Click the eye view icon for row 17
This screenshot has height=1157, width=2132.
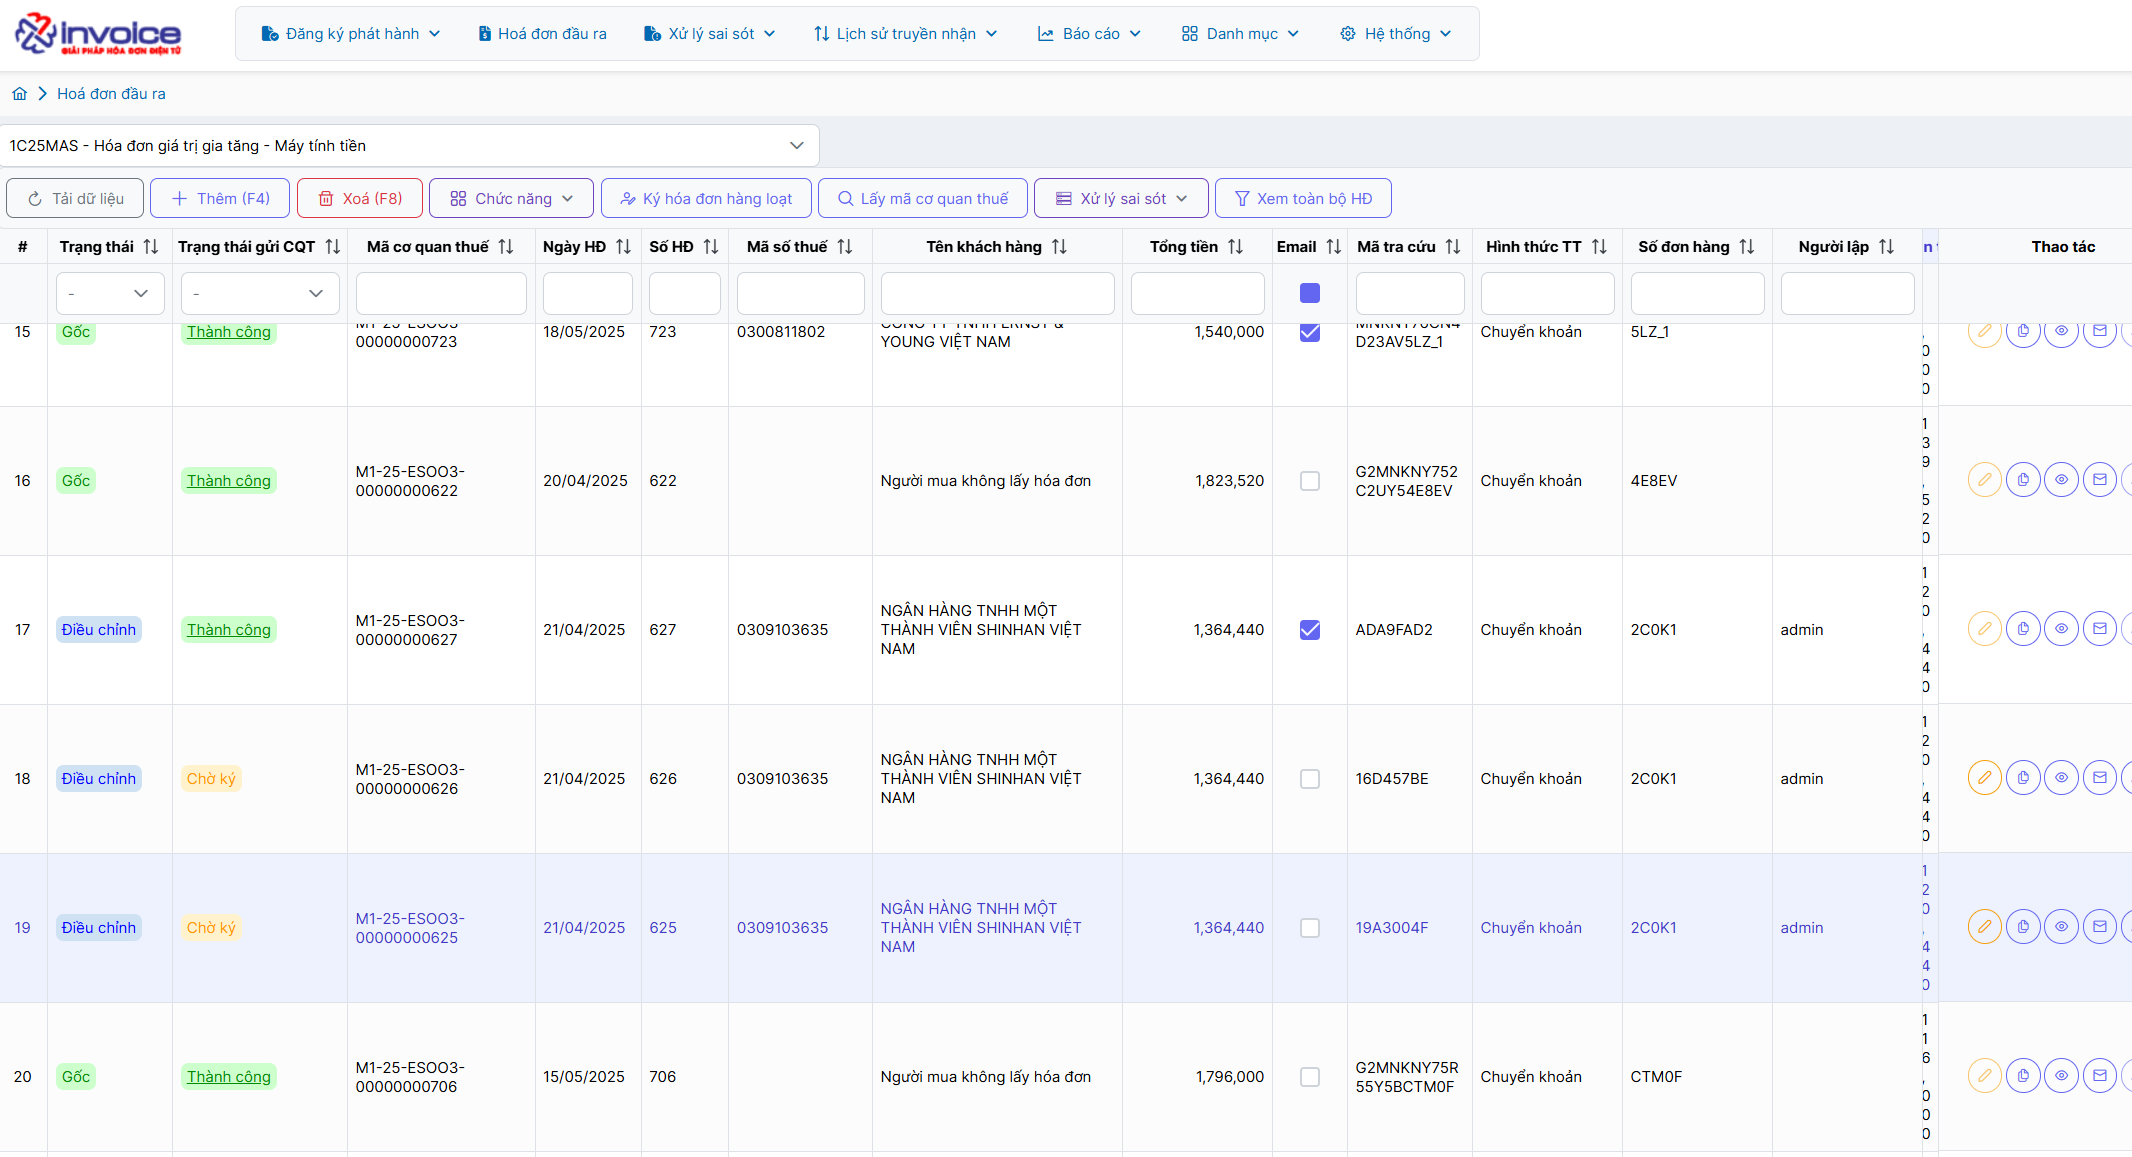[2061, 629]
